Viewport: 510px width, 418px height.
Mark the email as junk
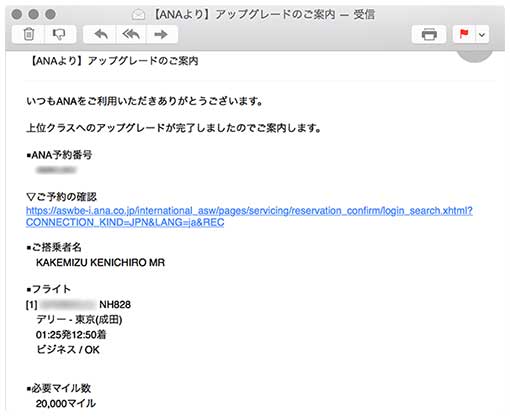tap(59, 34)
